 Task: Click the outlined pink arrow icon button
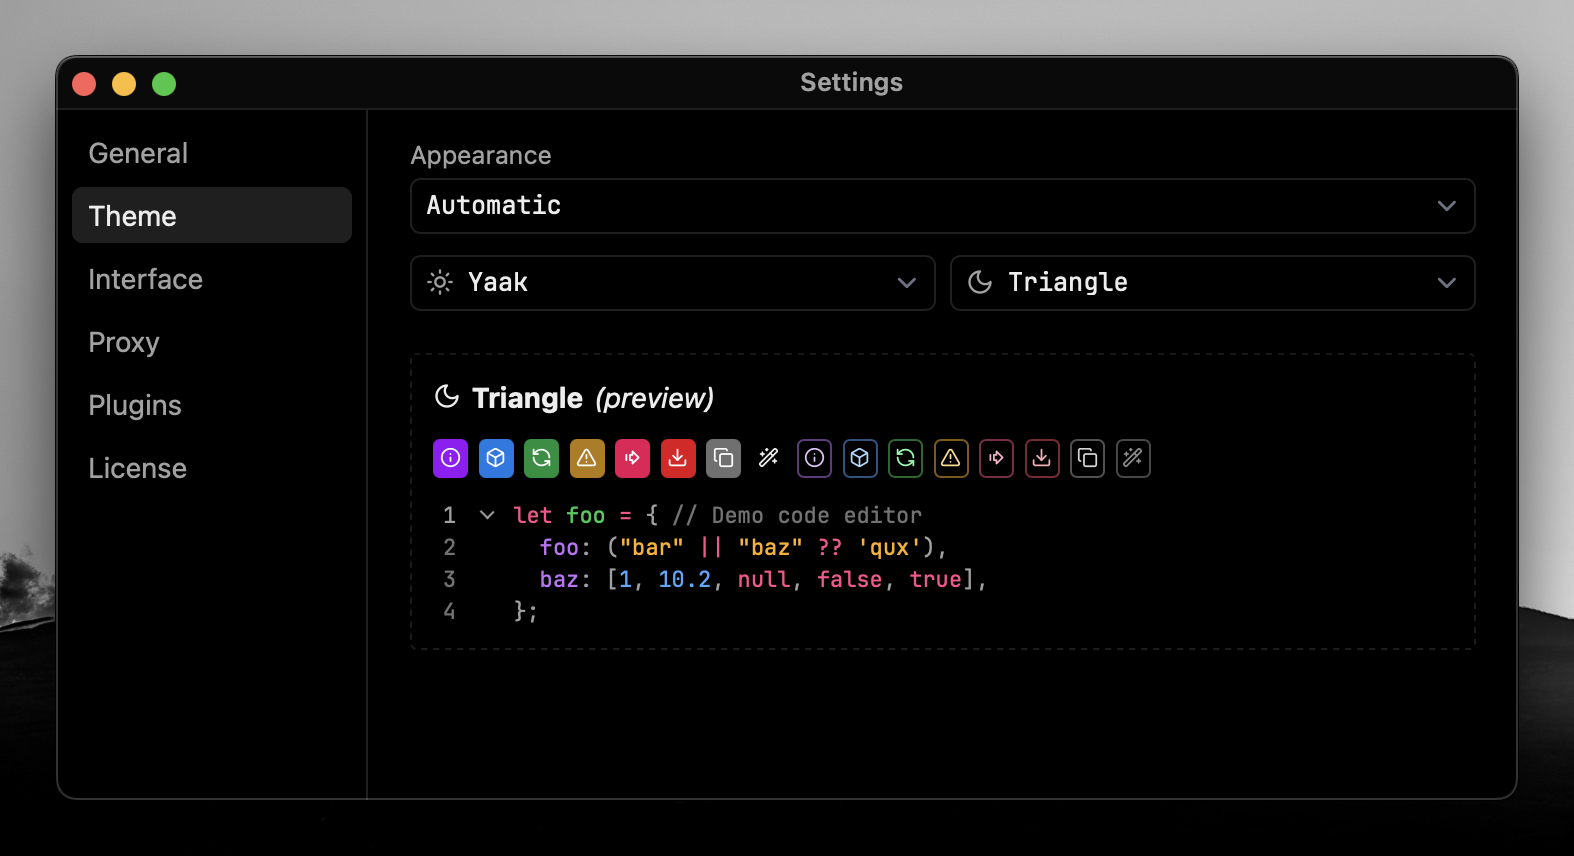[996, 458]
